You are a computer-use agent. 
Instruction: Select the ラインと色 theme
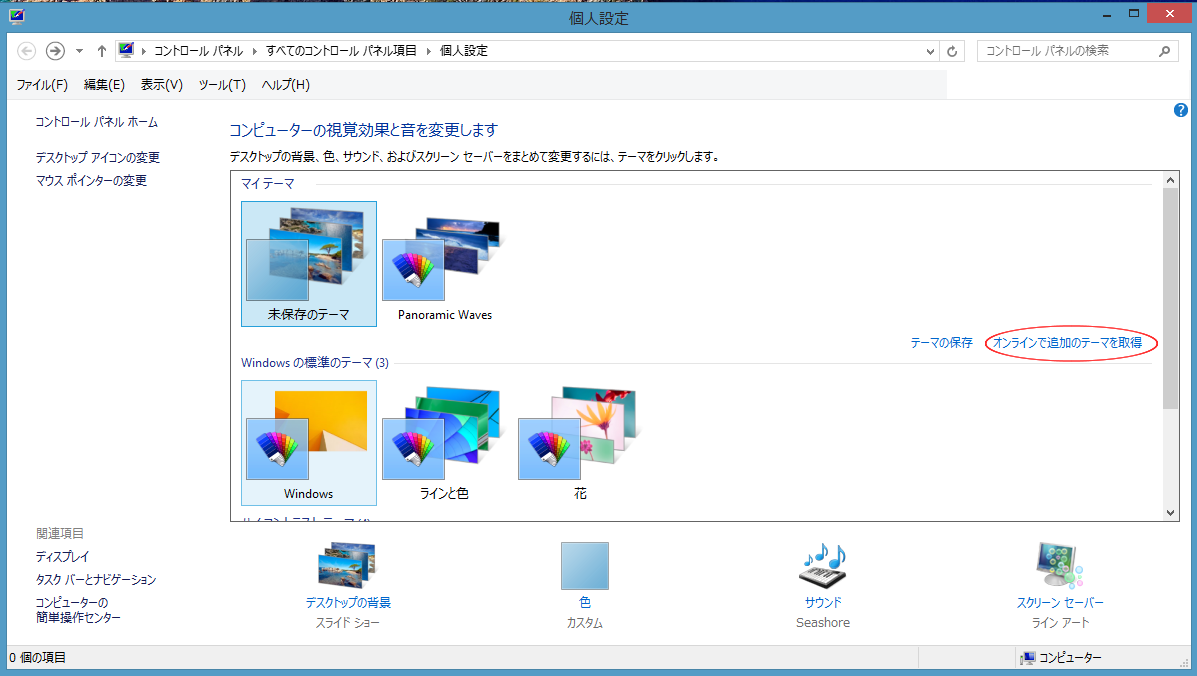point(444,443)
